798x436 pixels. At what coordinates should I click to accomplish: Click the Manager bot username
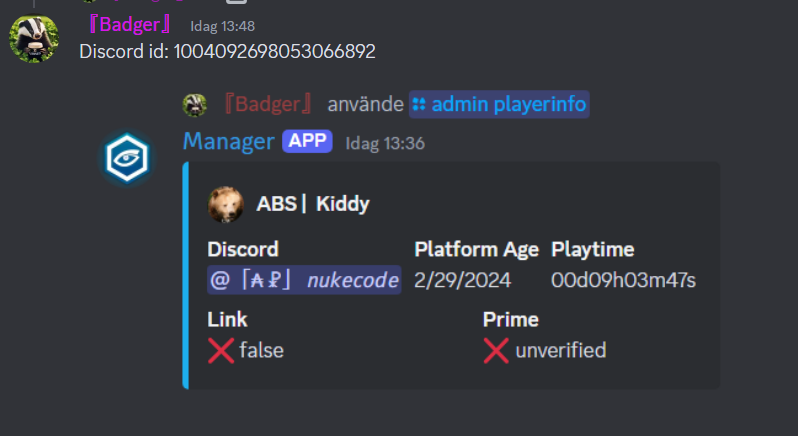228,142
